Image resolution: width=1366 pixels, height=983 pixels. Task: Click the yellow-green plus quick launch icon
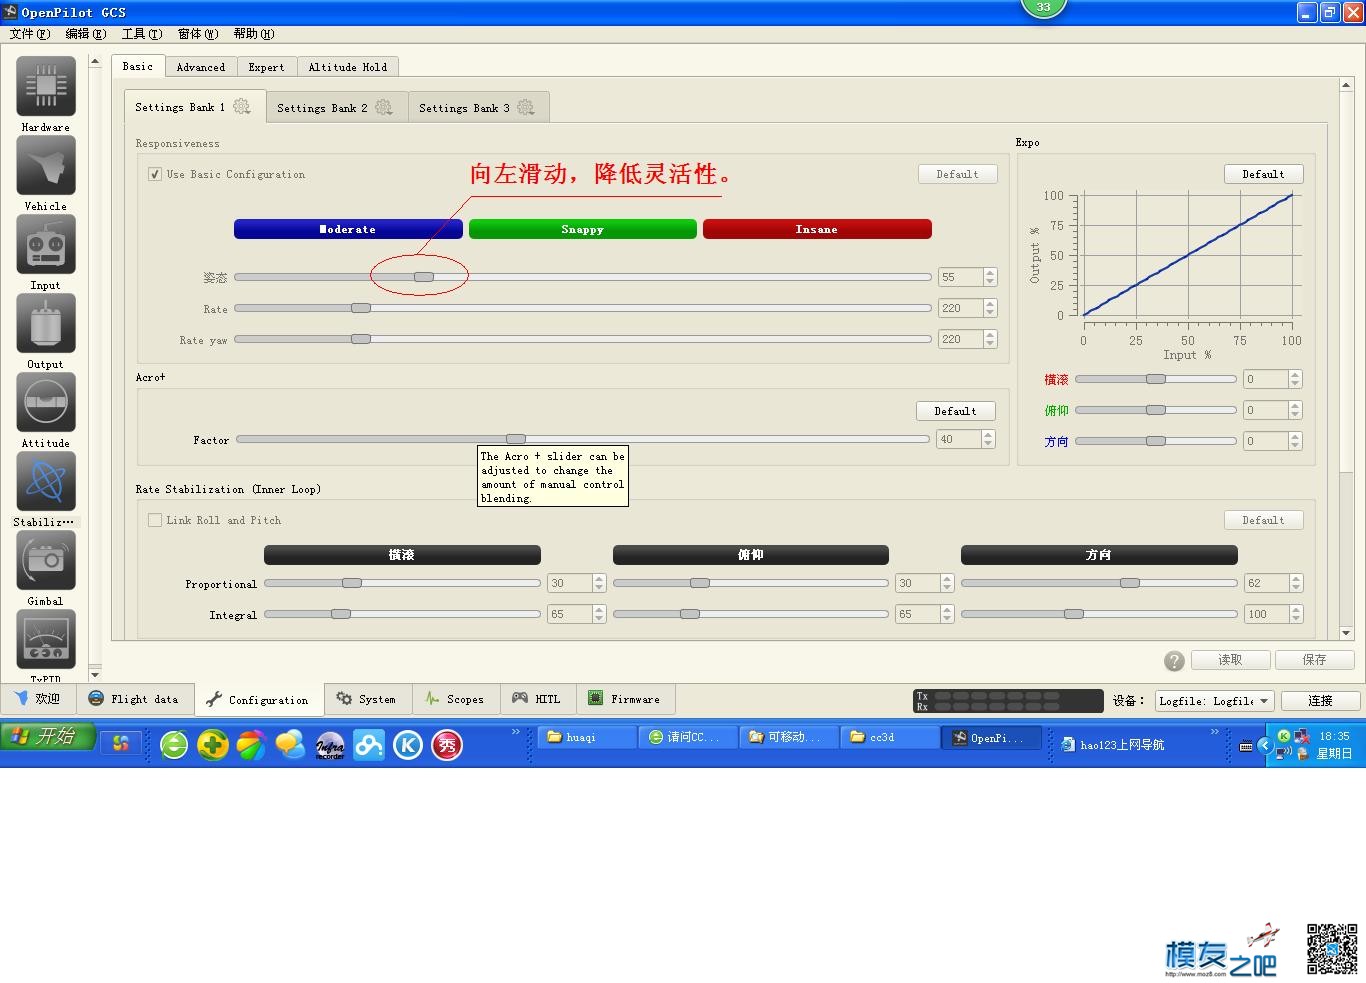pos(213,745)
